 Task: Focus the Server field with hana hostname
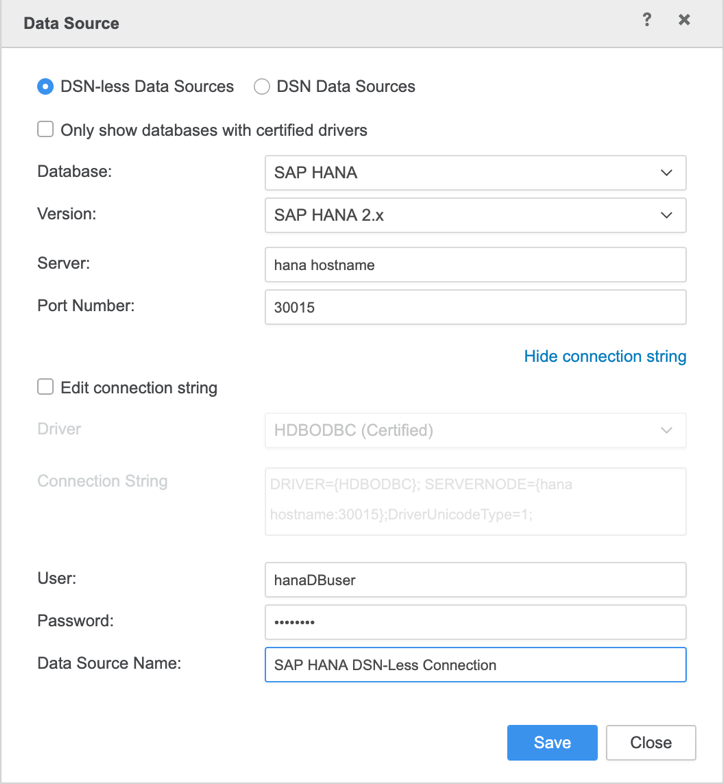click(x=475, y=265)
